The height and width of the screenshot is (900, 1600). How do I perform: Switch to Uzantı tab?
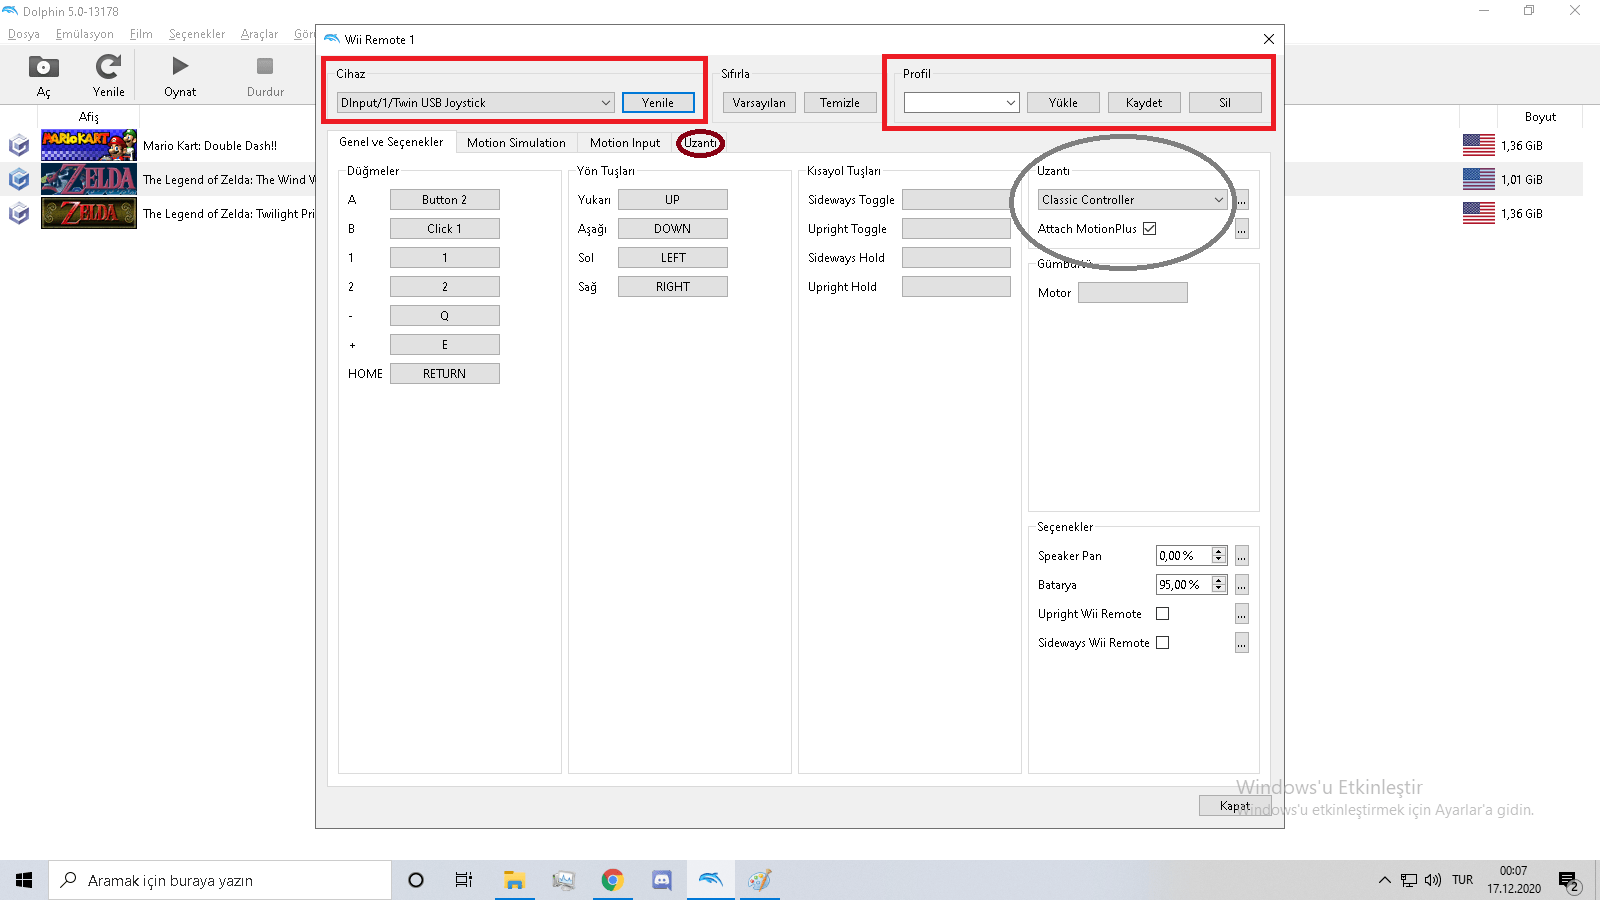tap(700, 143)
